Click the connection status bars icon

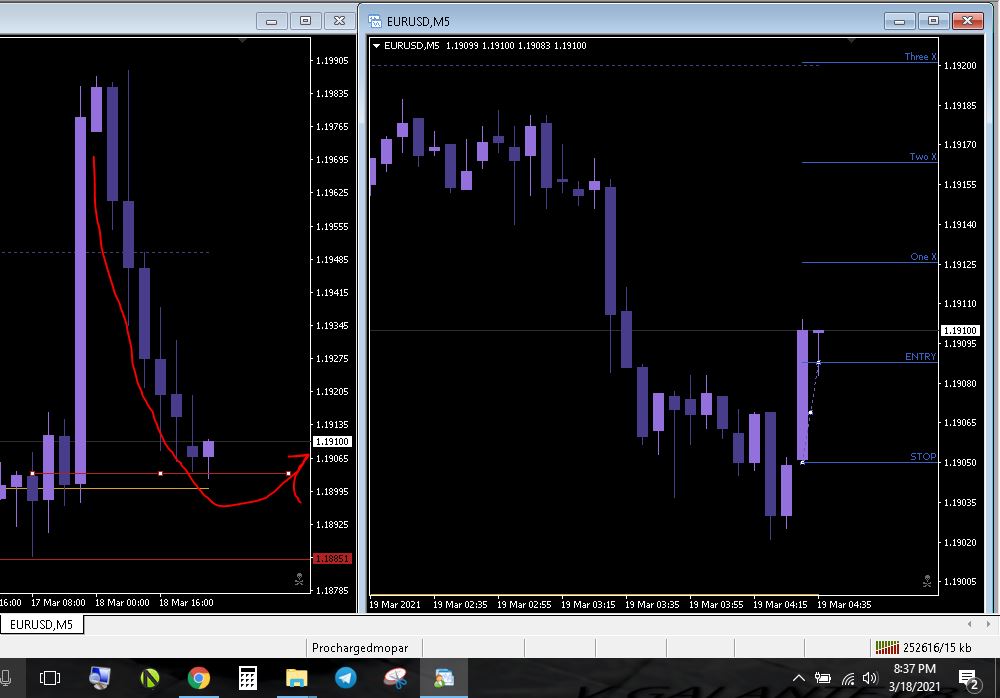[886, 648]
